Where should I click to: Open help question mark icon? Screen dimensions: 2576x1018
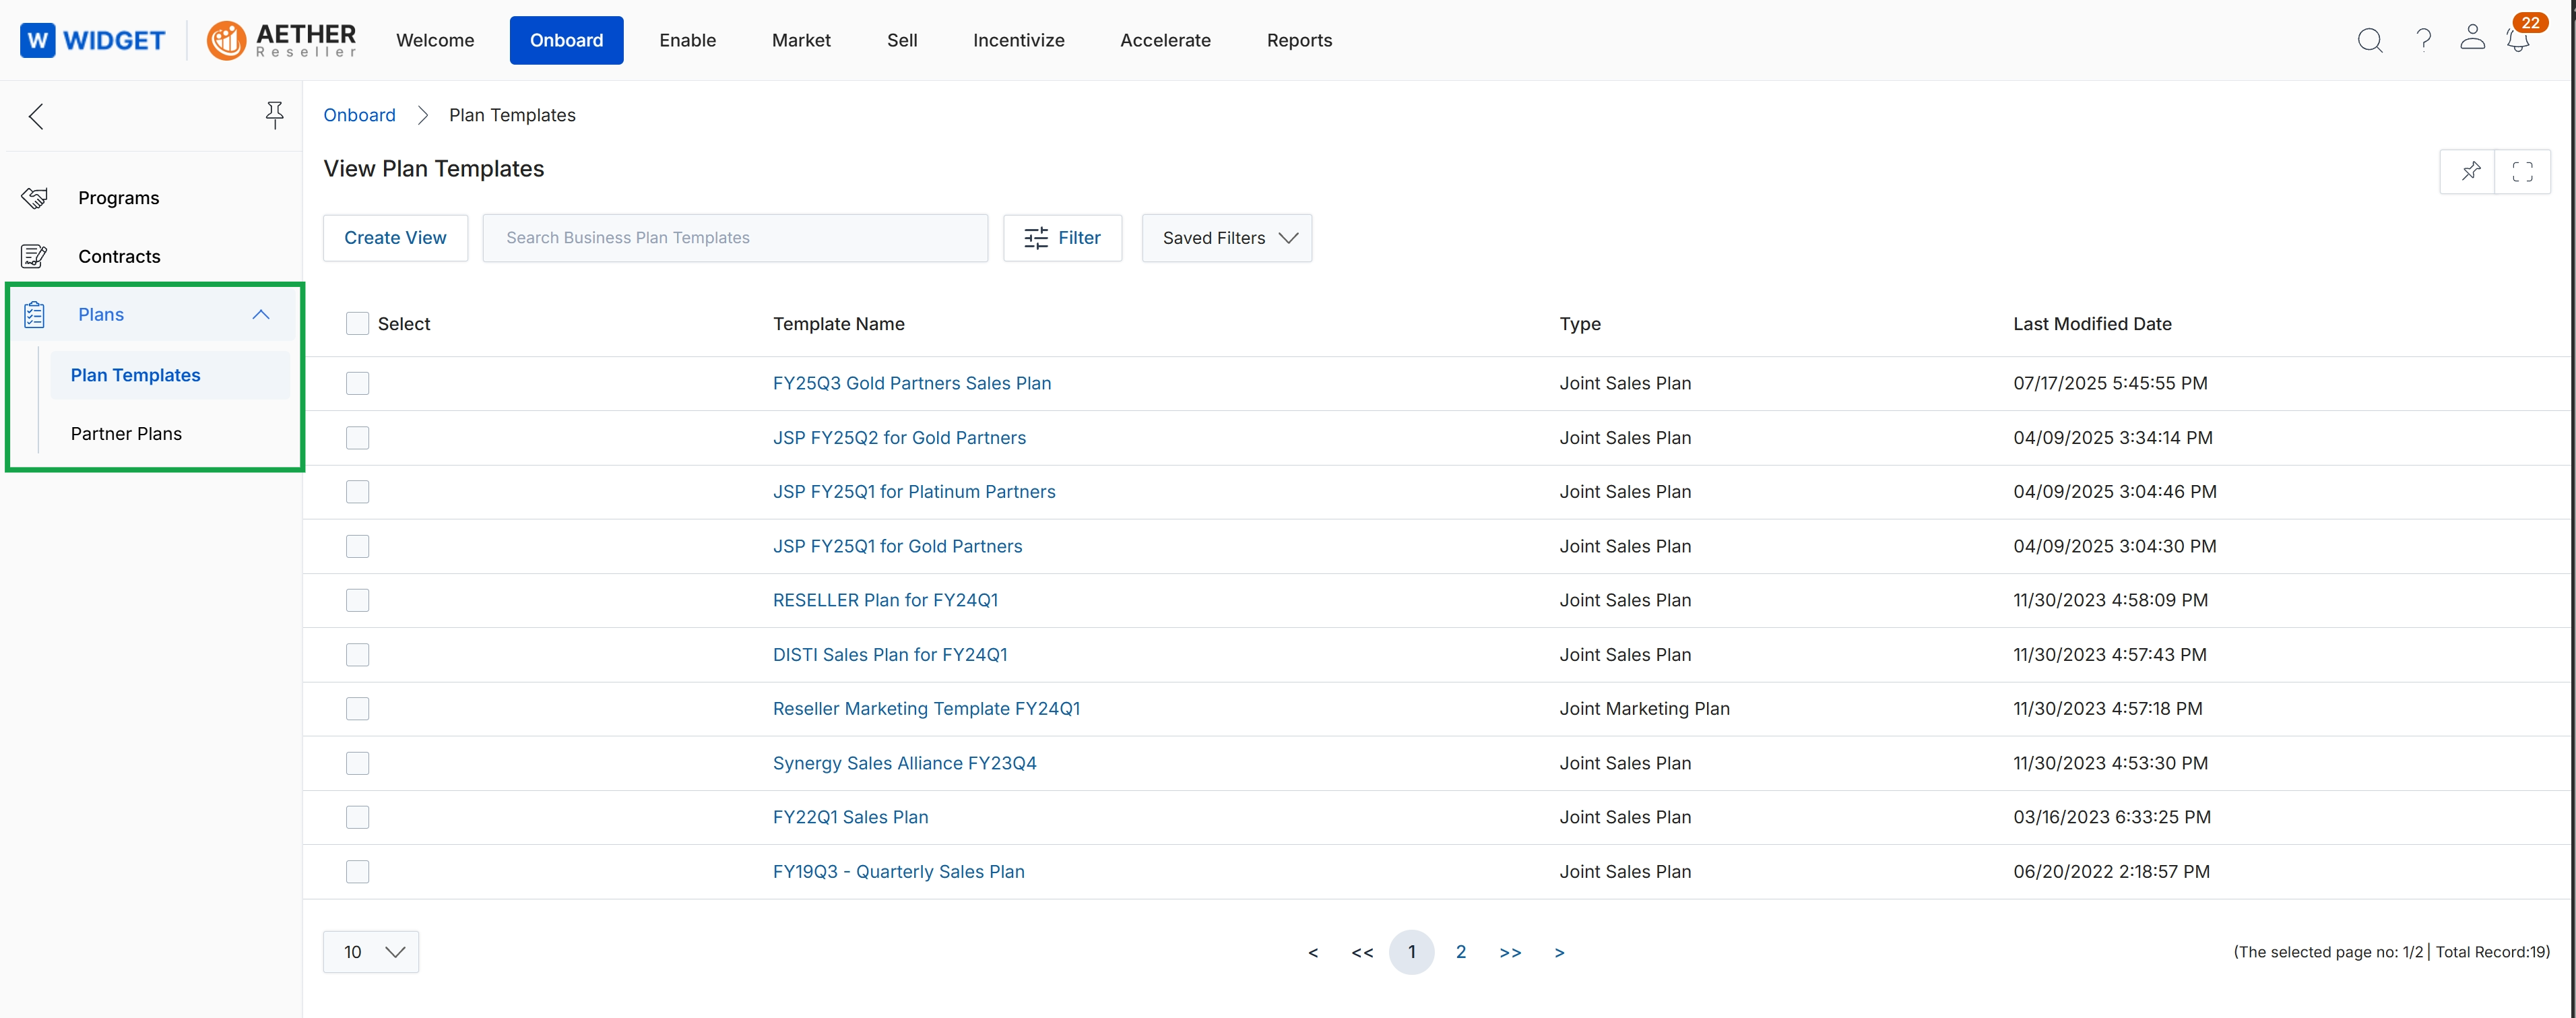pos(2423,40)
